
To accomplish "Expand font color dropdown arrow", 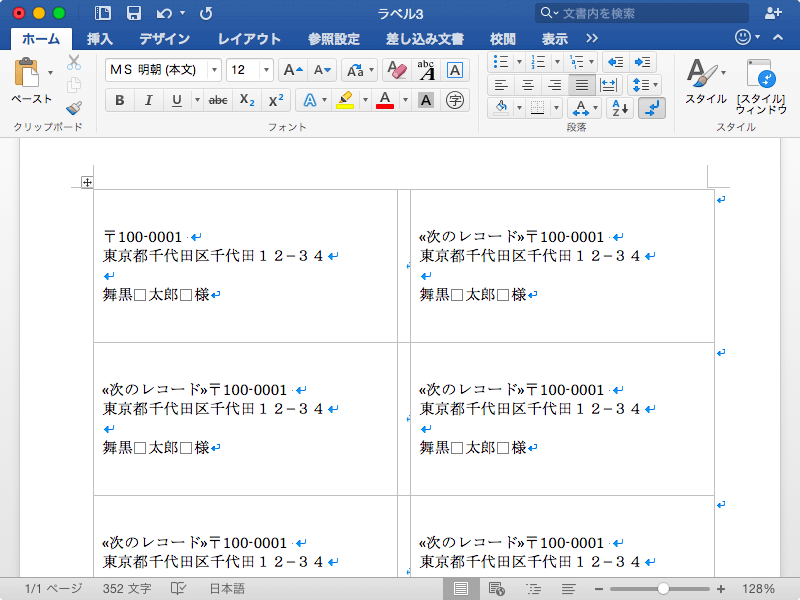I will click(405, 101).
